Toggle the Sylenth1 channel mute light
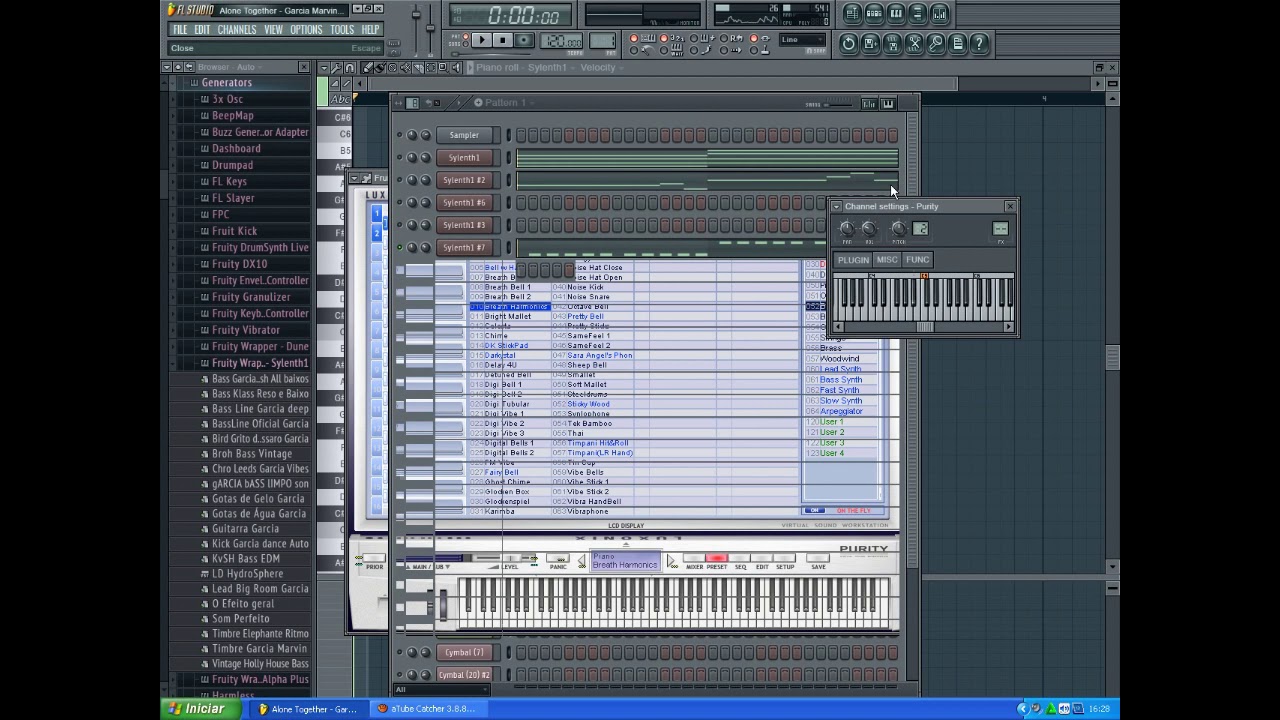 click(400, 157)
